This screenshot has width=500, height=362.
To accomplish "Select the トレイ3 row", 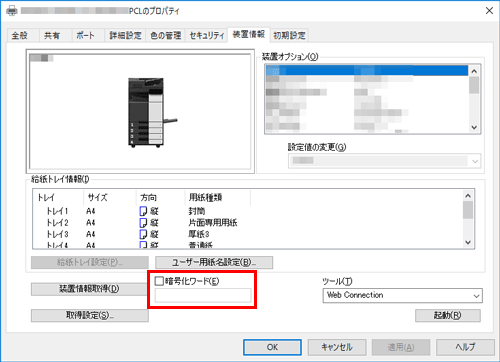I will pyautogui.click(x=248, y=234).
